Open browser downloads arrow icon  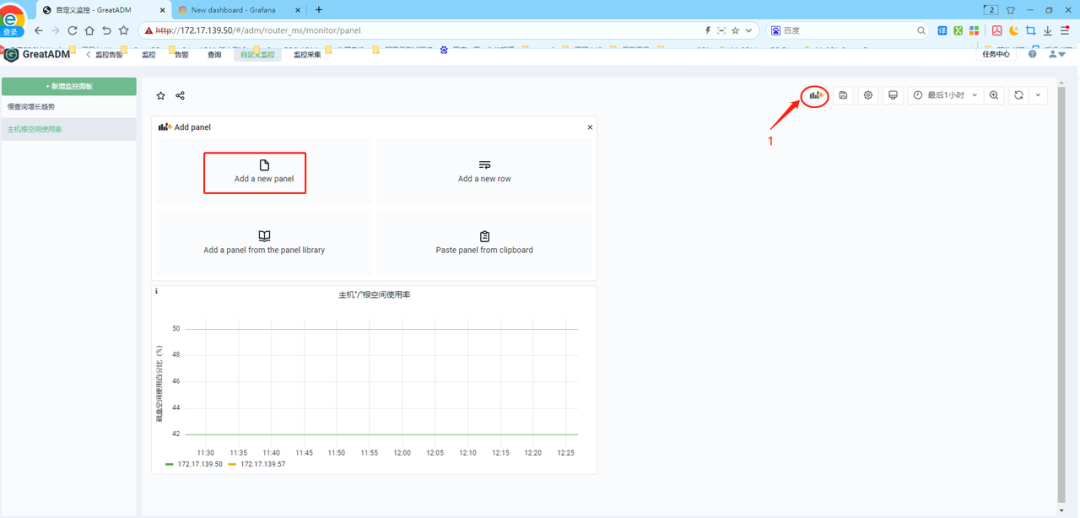tap(1048, 30)
